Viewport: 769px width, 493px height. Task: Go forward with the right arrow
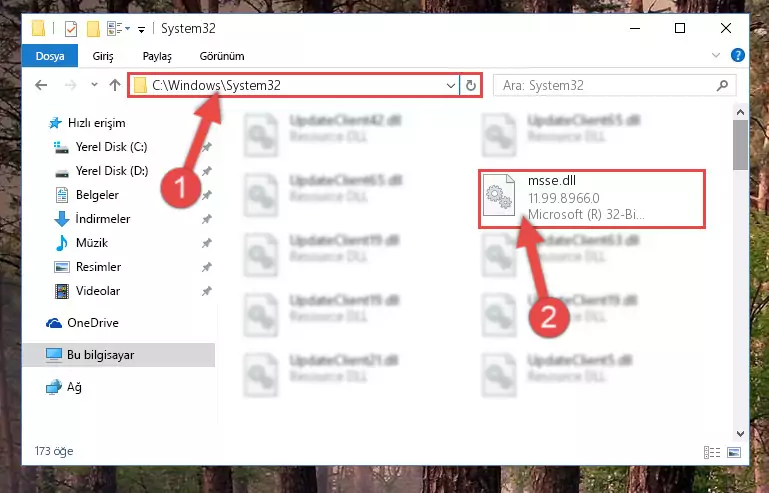coord(71,85)
